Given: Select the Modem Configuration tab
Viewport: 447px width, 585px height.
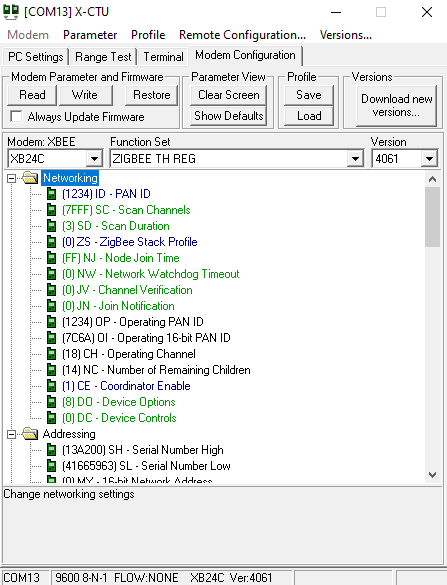Looking at the screenshot, I should (x=245, y=55).
